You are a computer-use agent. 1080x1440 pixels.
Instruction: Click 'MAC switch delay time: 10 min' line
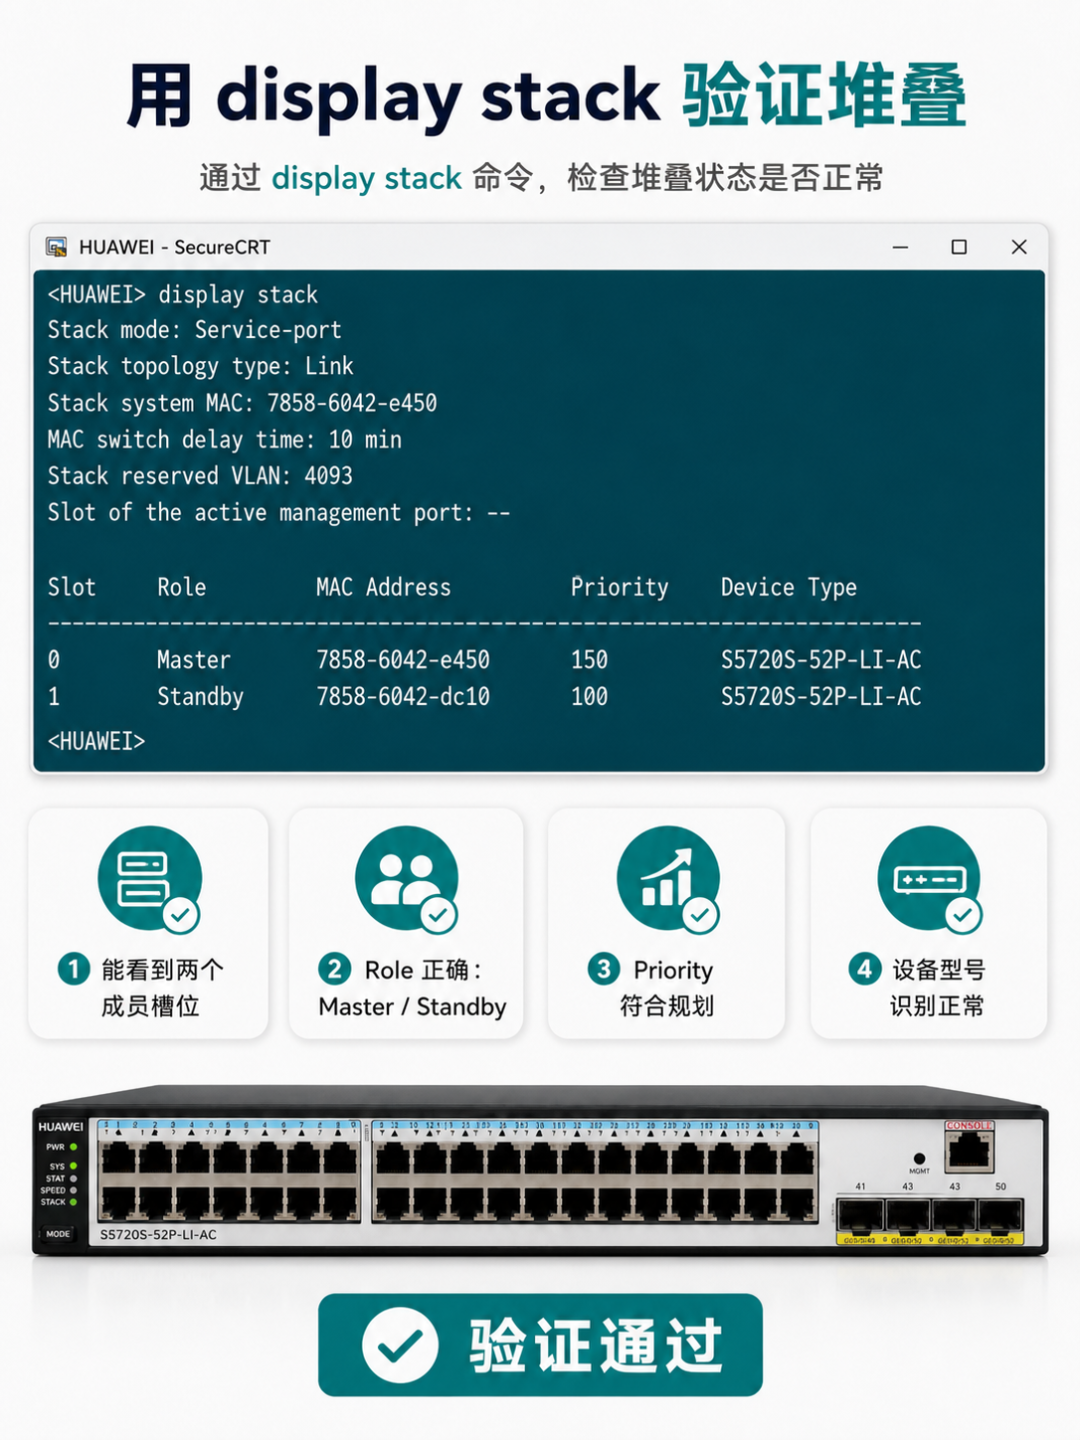[x=225, y=440]
